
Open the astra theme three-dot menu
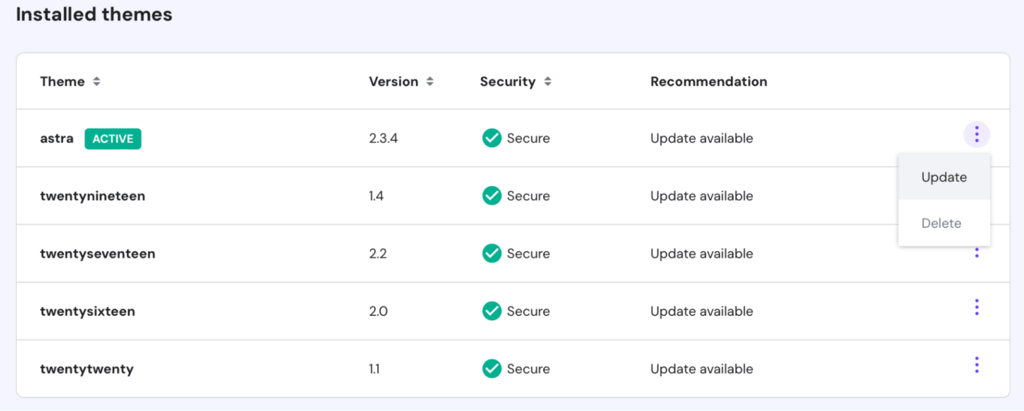point(977,134)
